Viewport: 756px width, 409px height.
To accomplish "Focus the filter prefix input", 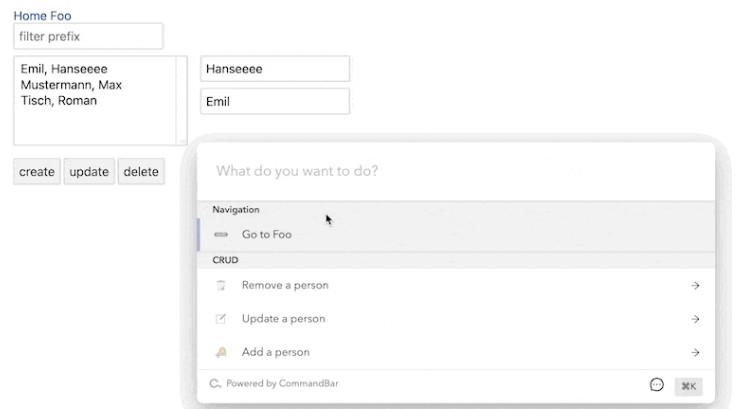I will point(88,37).
